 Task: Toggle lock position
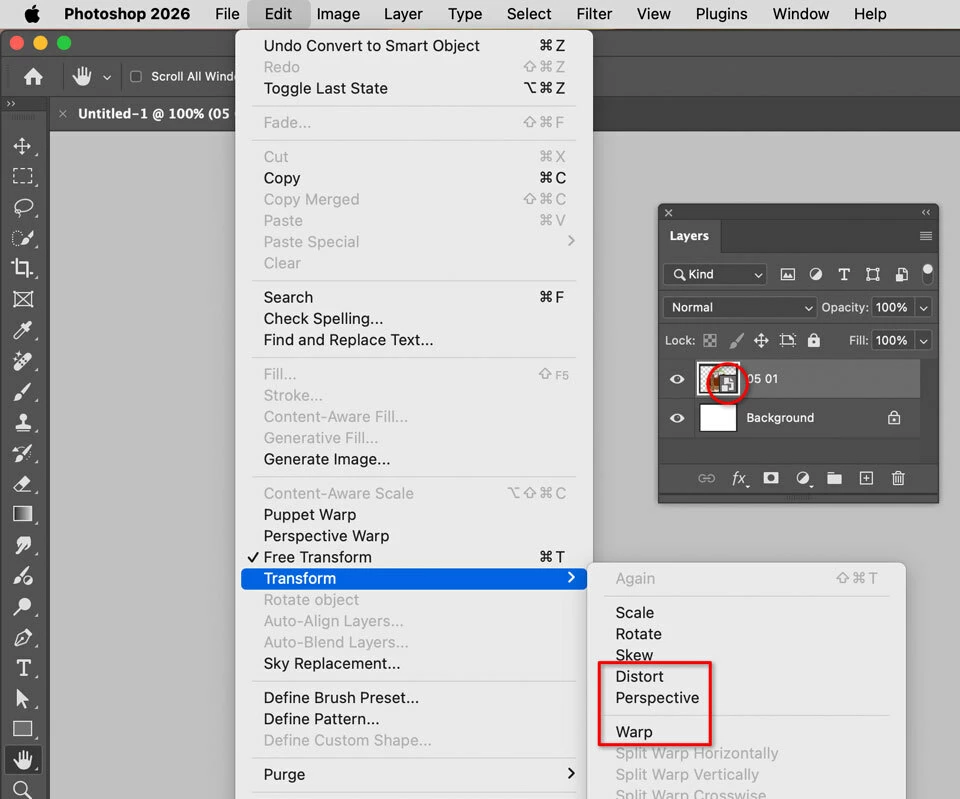761,340
